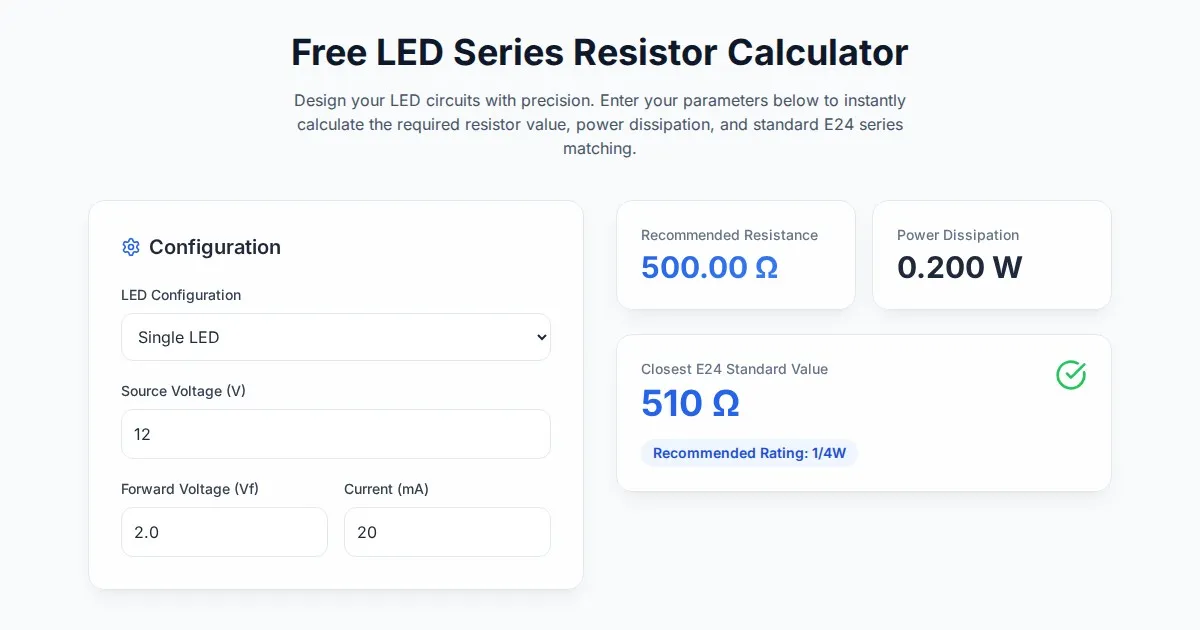Image resolution: width=1200 pixels, height=630 pixels.
Task: Click the Configuration heading text
Action: pos(215,247)
